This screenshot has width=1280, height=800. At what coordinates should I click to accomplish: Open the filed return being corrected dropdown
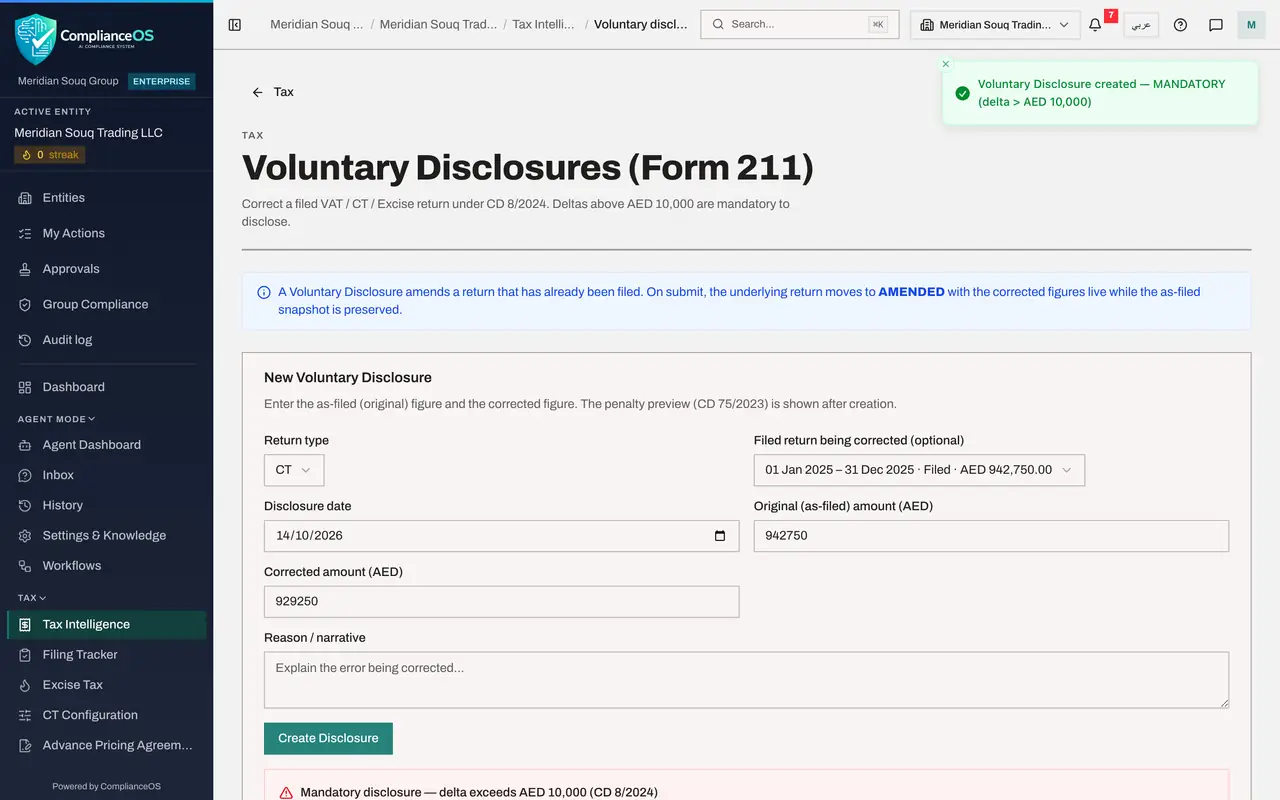click(919, 470)
